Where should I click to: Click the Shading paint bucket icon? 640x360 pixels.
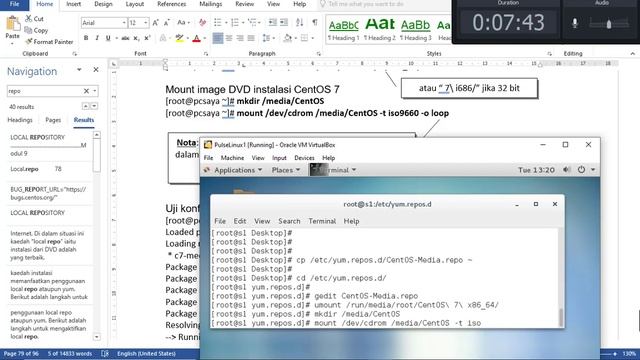(287, 38)
